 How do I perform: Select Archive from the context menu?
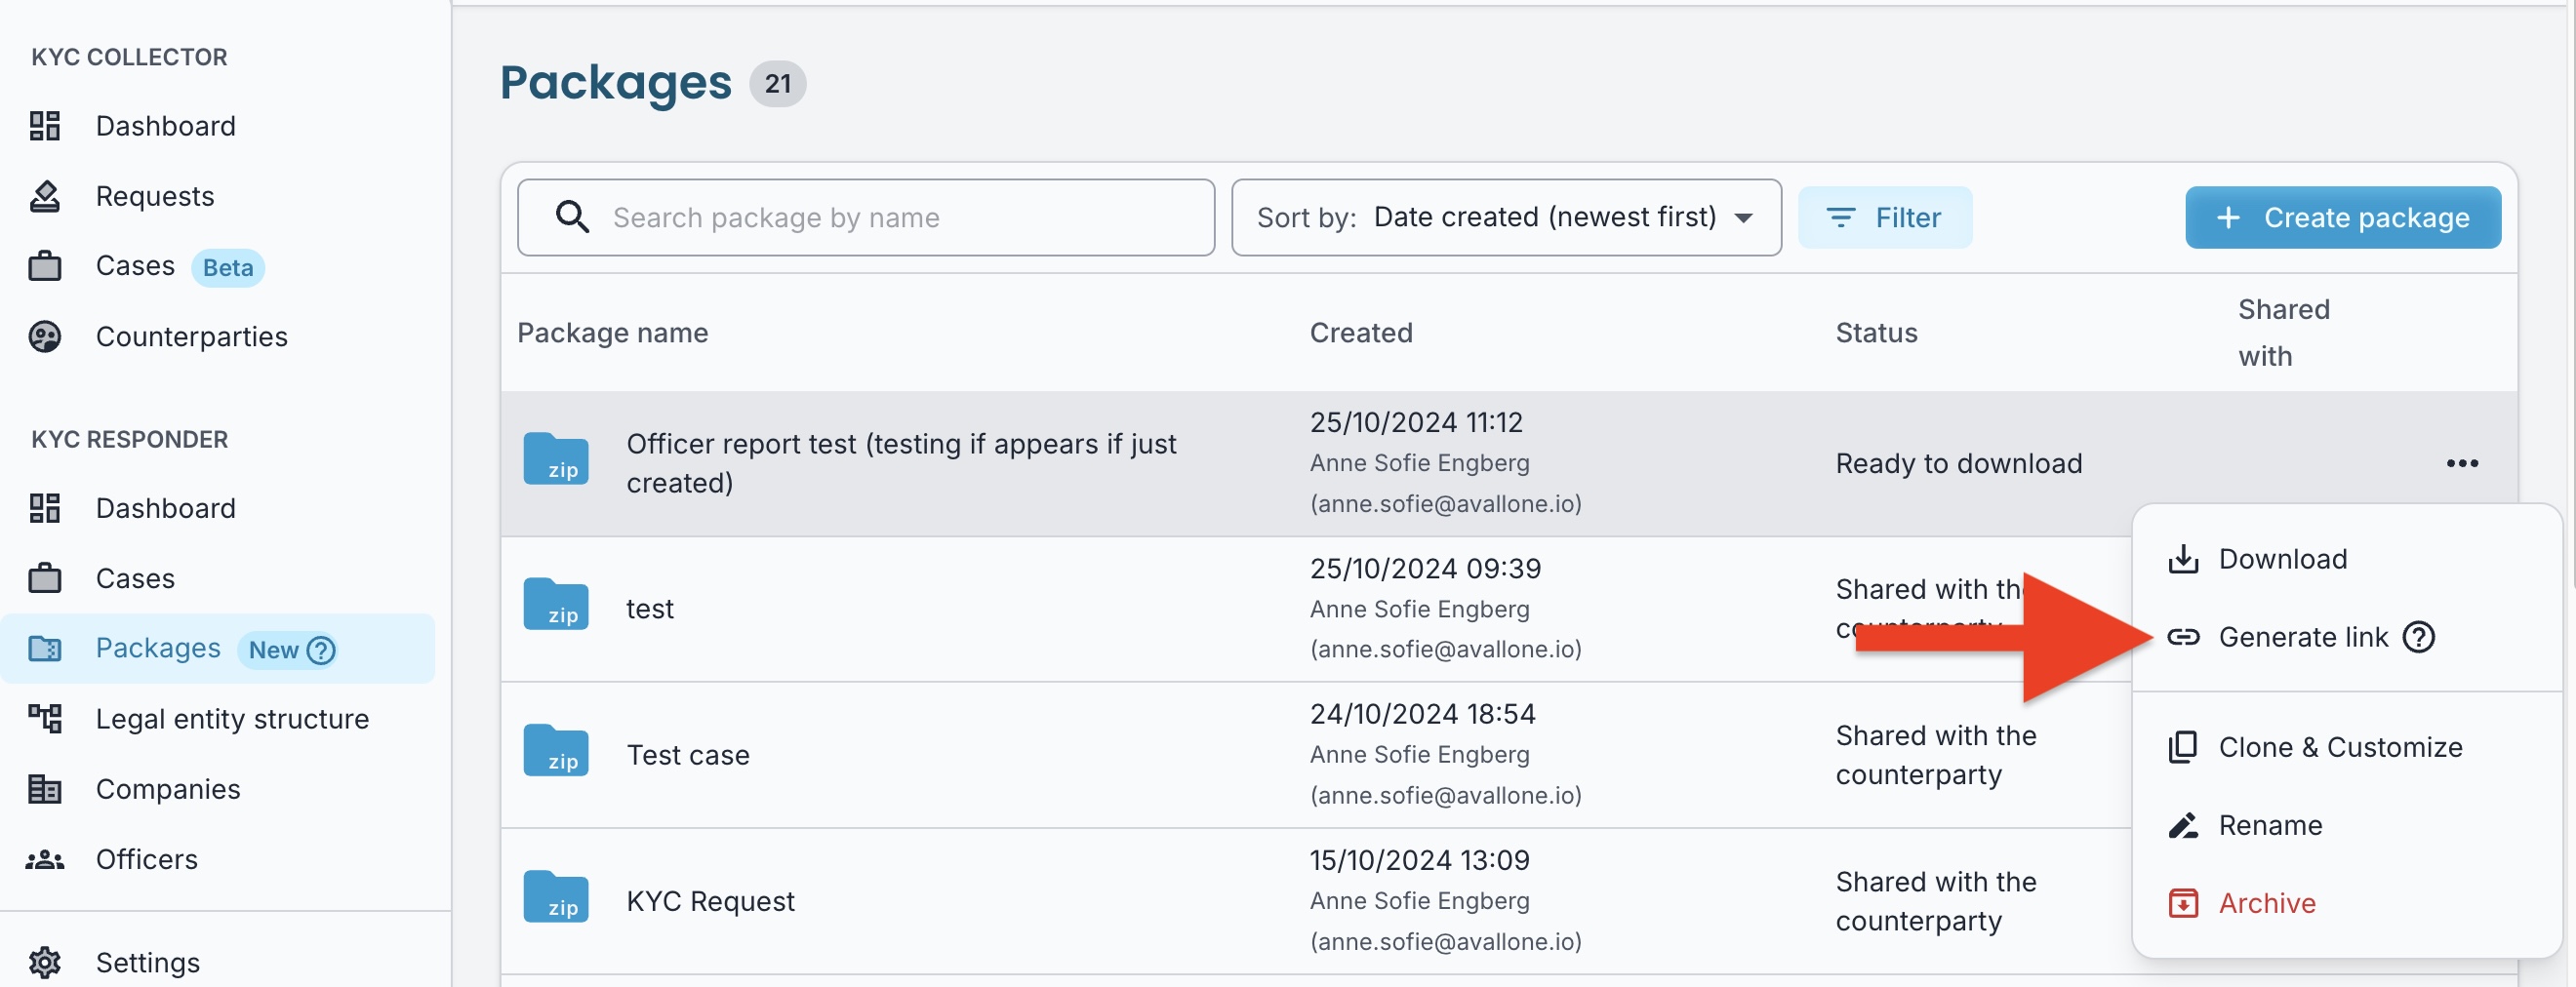click(x=2347, y=903)
